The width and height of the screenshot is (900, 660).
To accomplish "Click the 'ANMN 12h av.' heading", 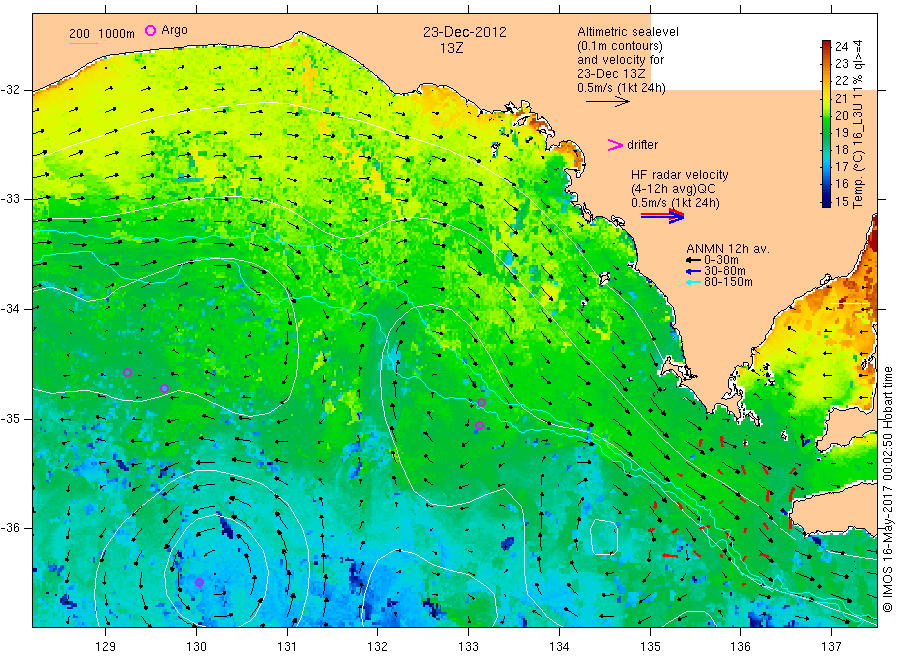I will tap(728, 249).
